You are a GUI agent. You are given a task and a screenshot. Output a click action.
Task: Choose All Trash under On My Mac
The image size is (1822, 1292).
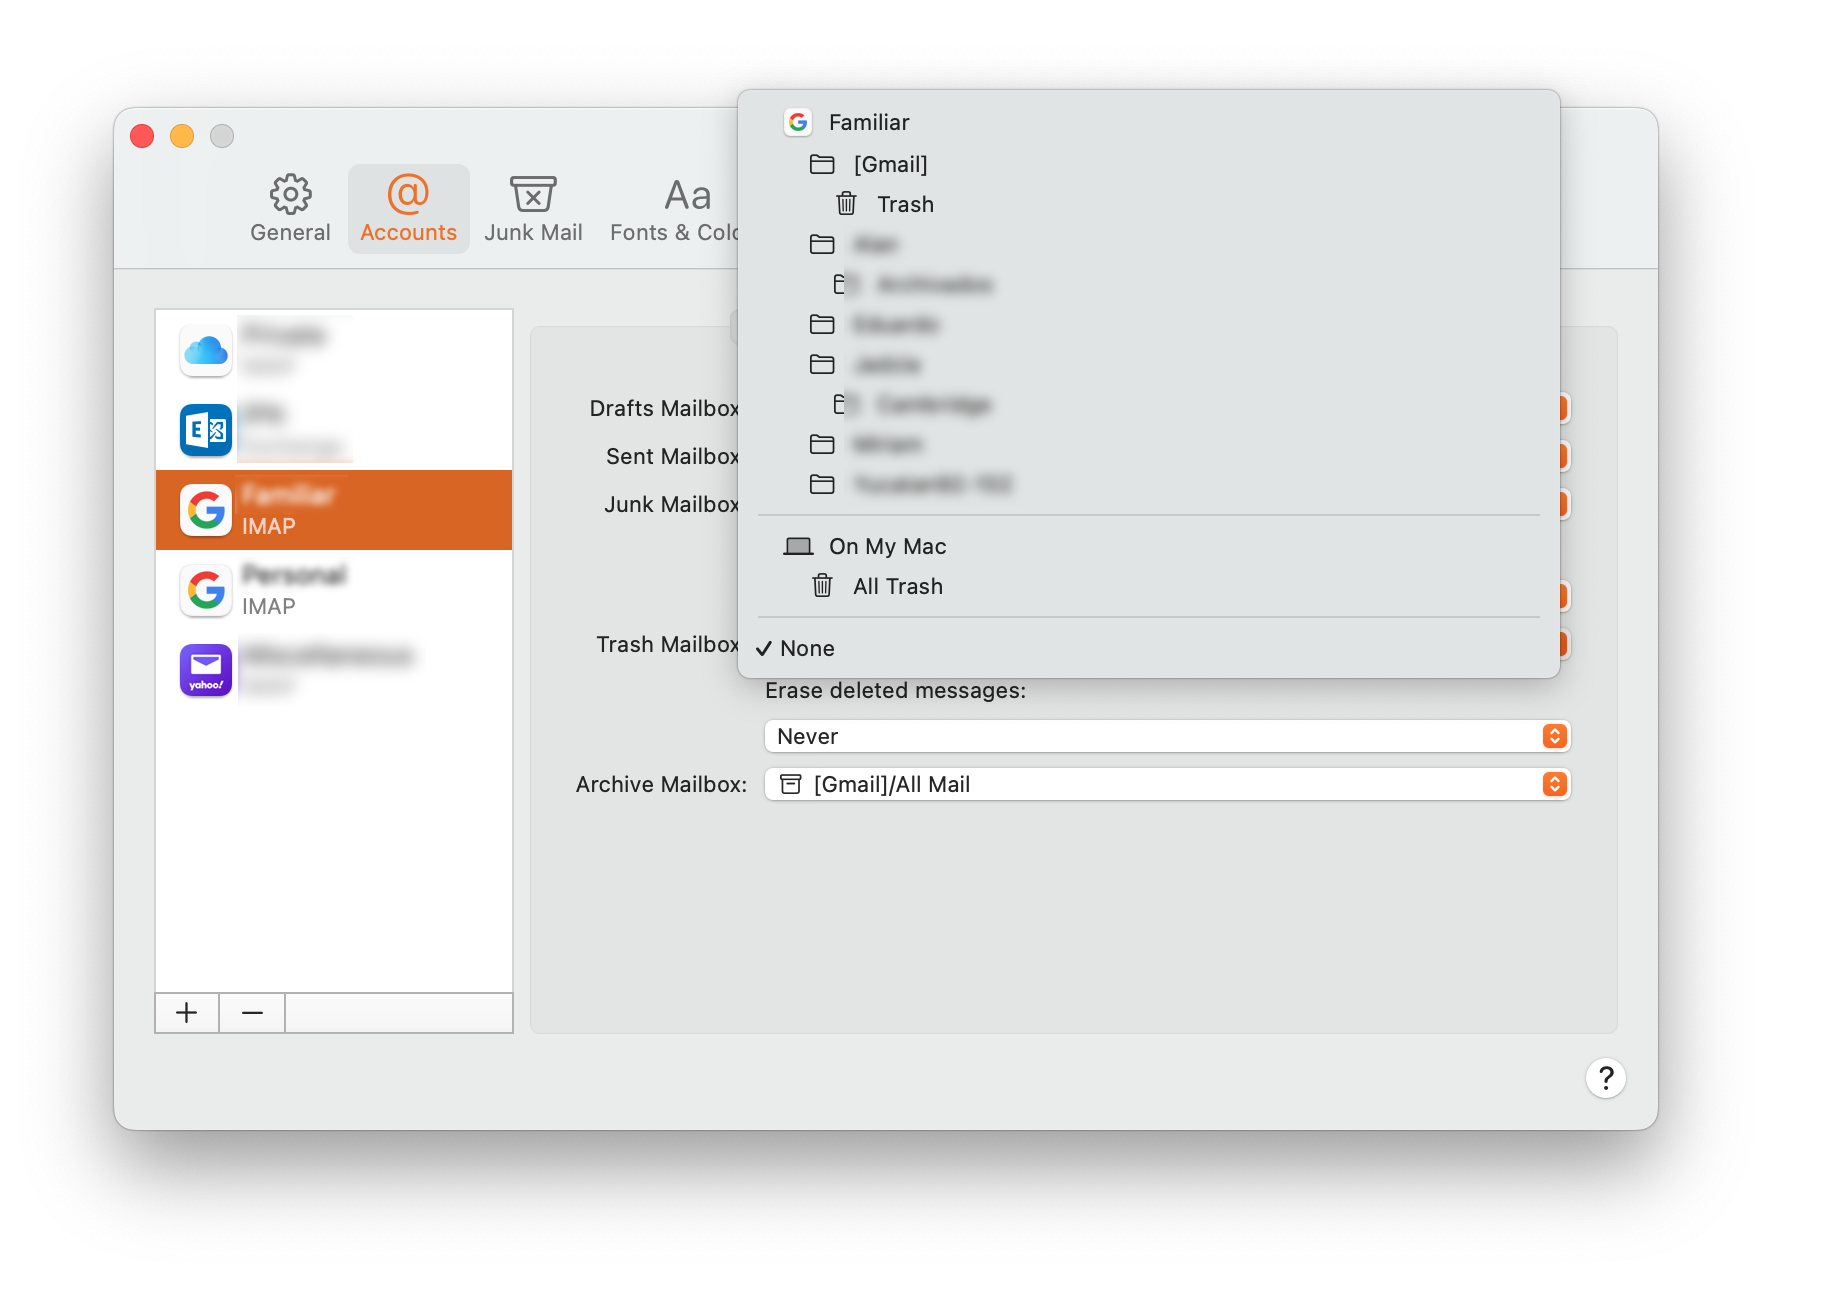coord(897,586)
